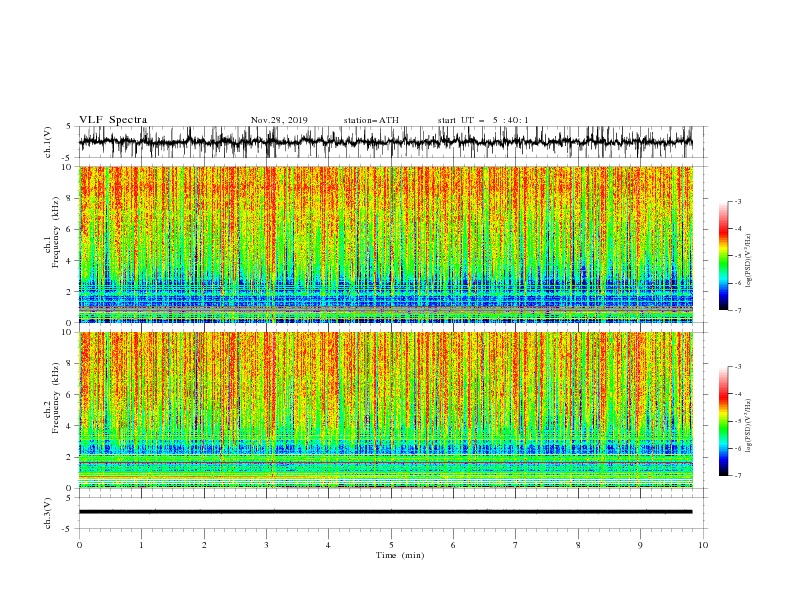Click the time axis tick label "1"
This screenshot has width=792, height=612.
[x=141, y=545]
